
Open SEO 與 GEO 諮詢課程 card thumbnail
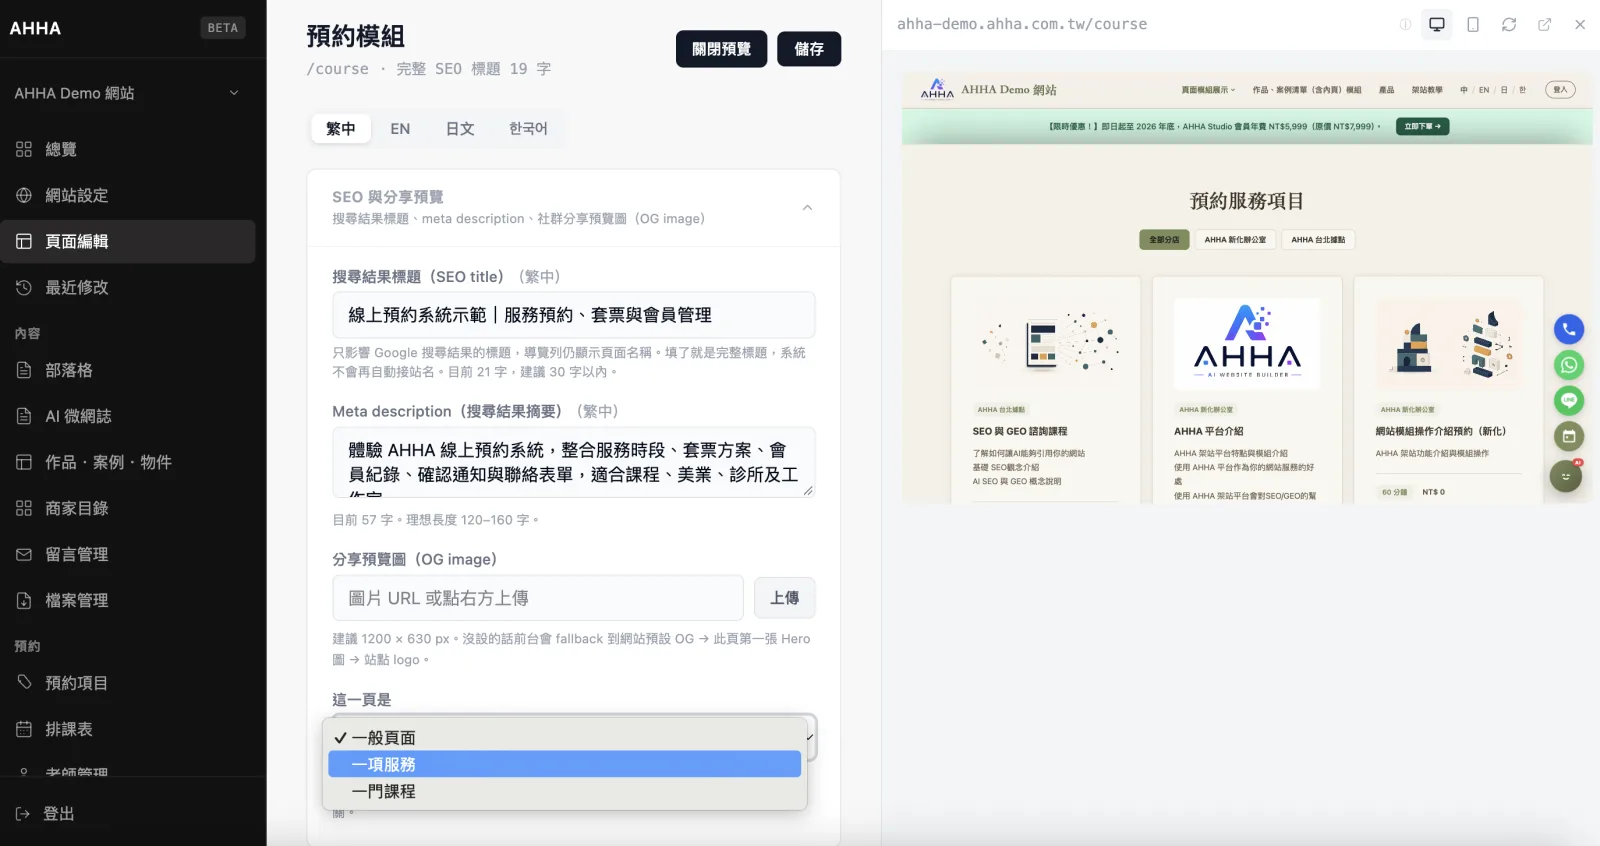coord(1046,343)
